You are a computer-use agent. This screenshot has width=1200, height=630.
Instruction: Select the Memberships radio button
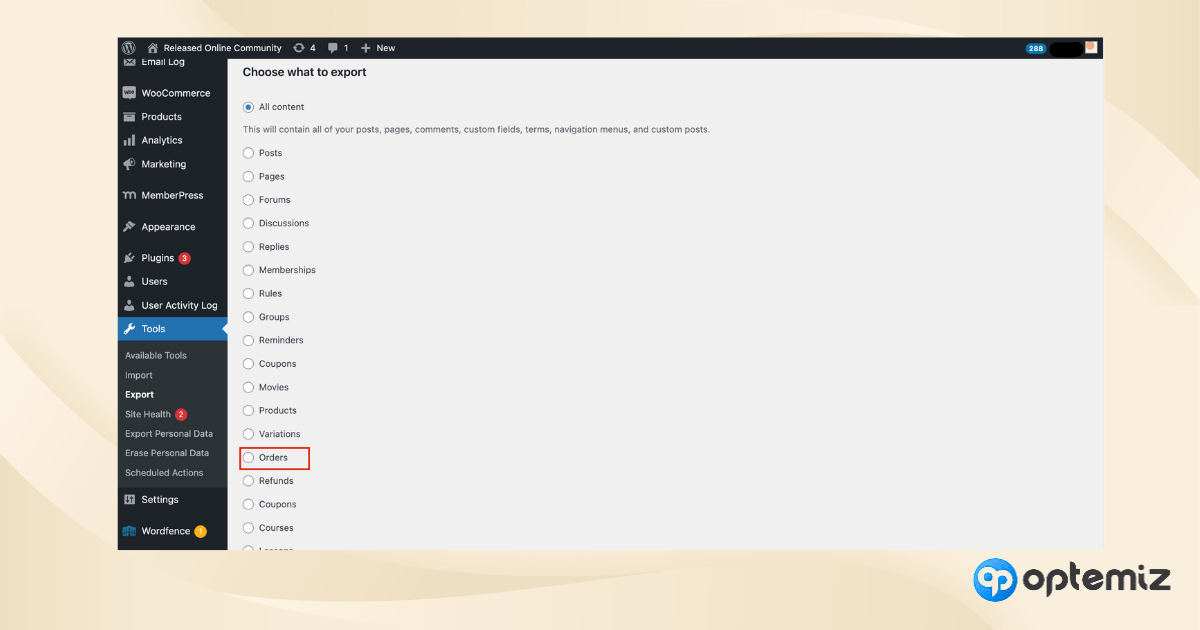tap(249, 270)
